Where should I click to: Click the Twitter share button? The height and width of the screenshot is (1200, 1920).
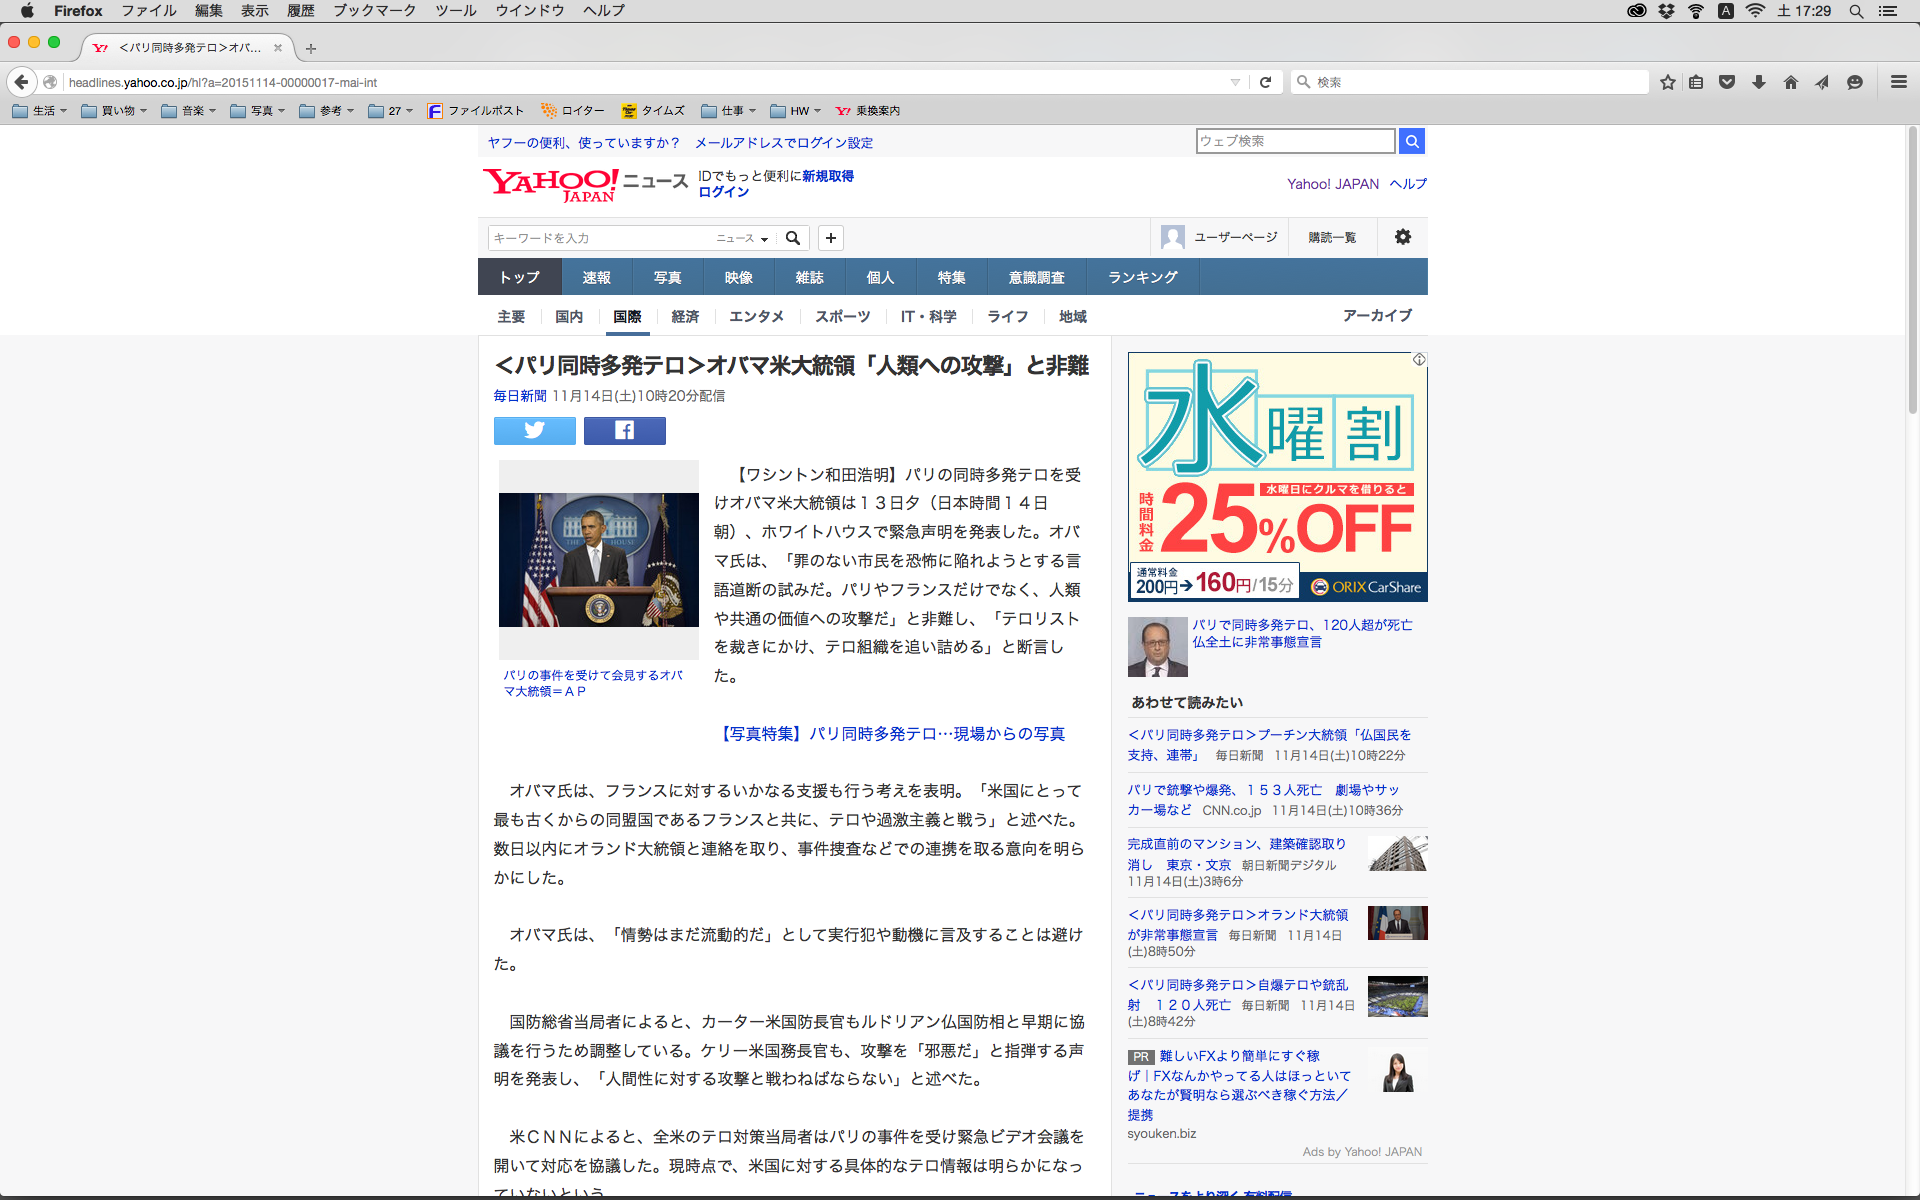point(534,431)
